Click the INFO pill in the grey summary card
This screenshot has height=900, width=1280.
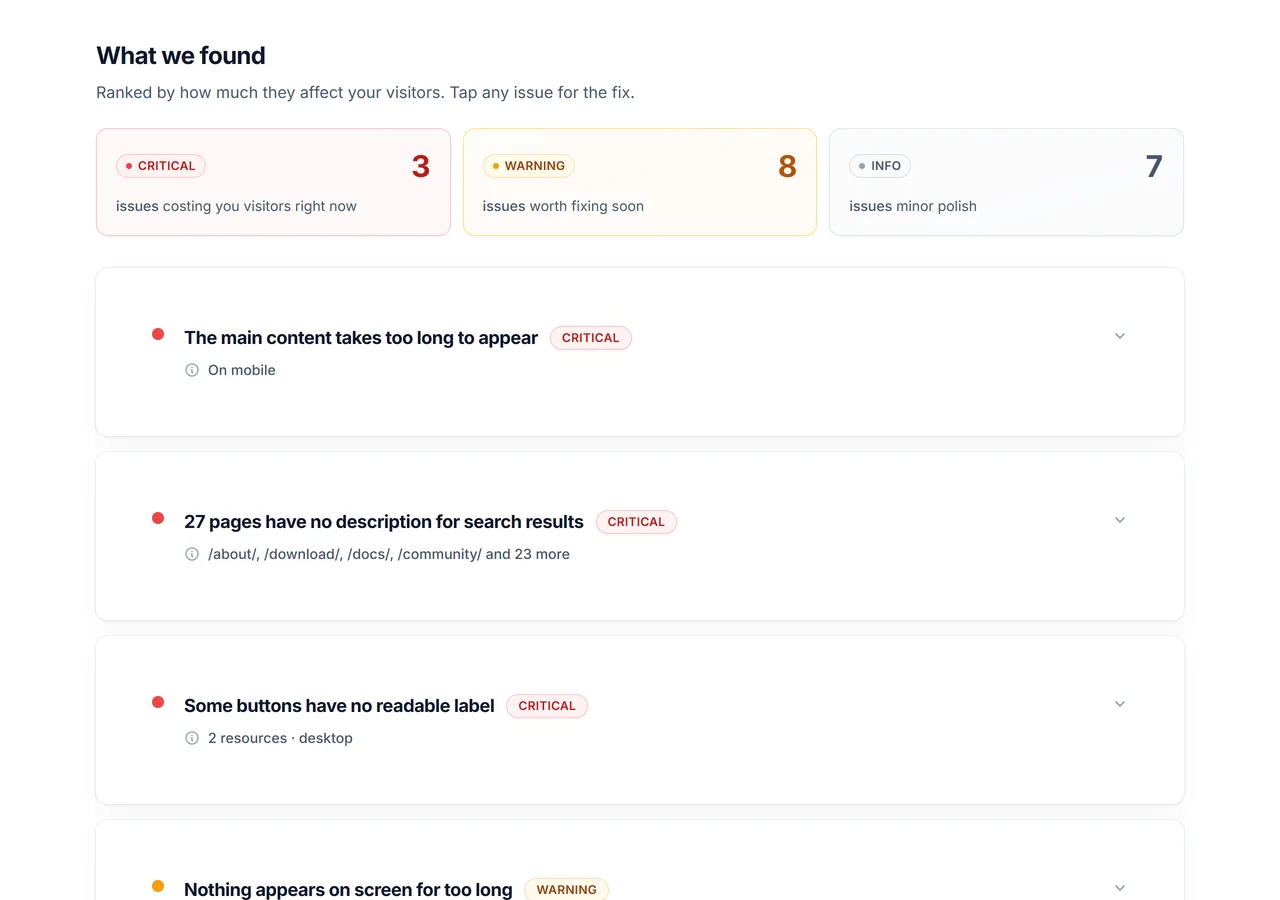point(880,166)
